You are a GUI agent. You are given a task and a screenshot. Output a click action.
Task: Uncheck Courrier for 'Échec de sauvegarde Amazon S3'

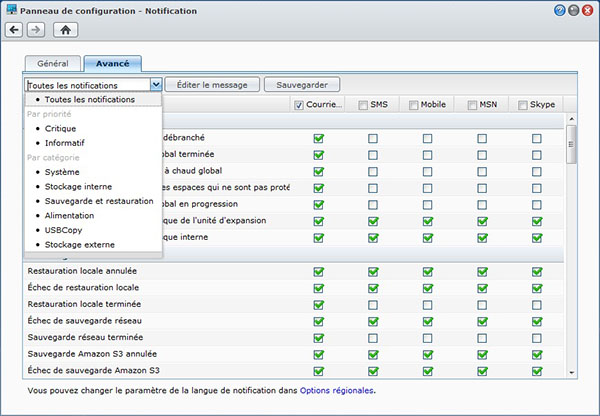coord(318,371)
